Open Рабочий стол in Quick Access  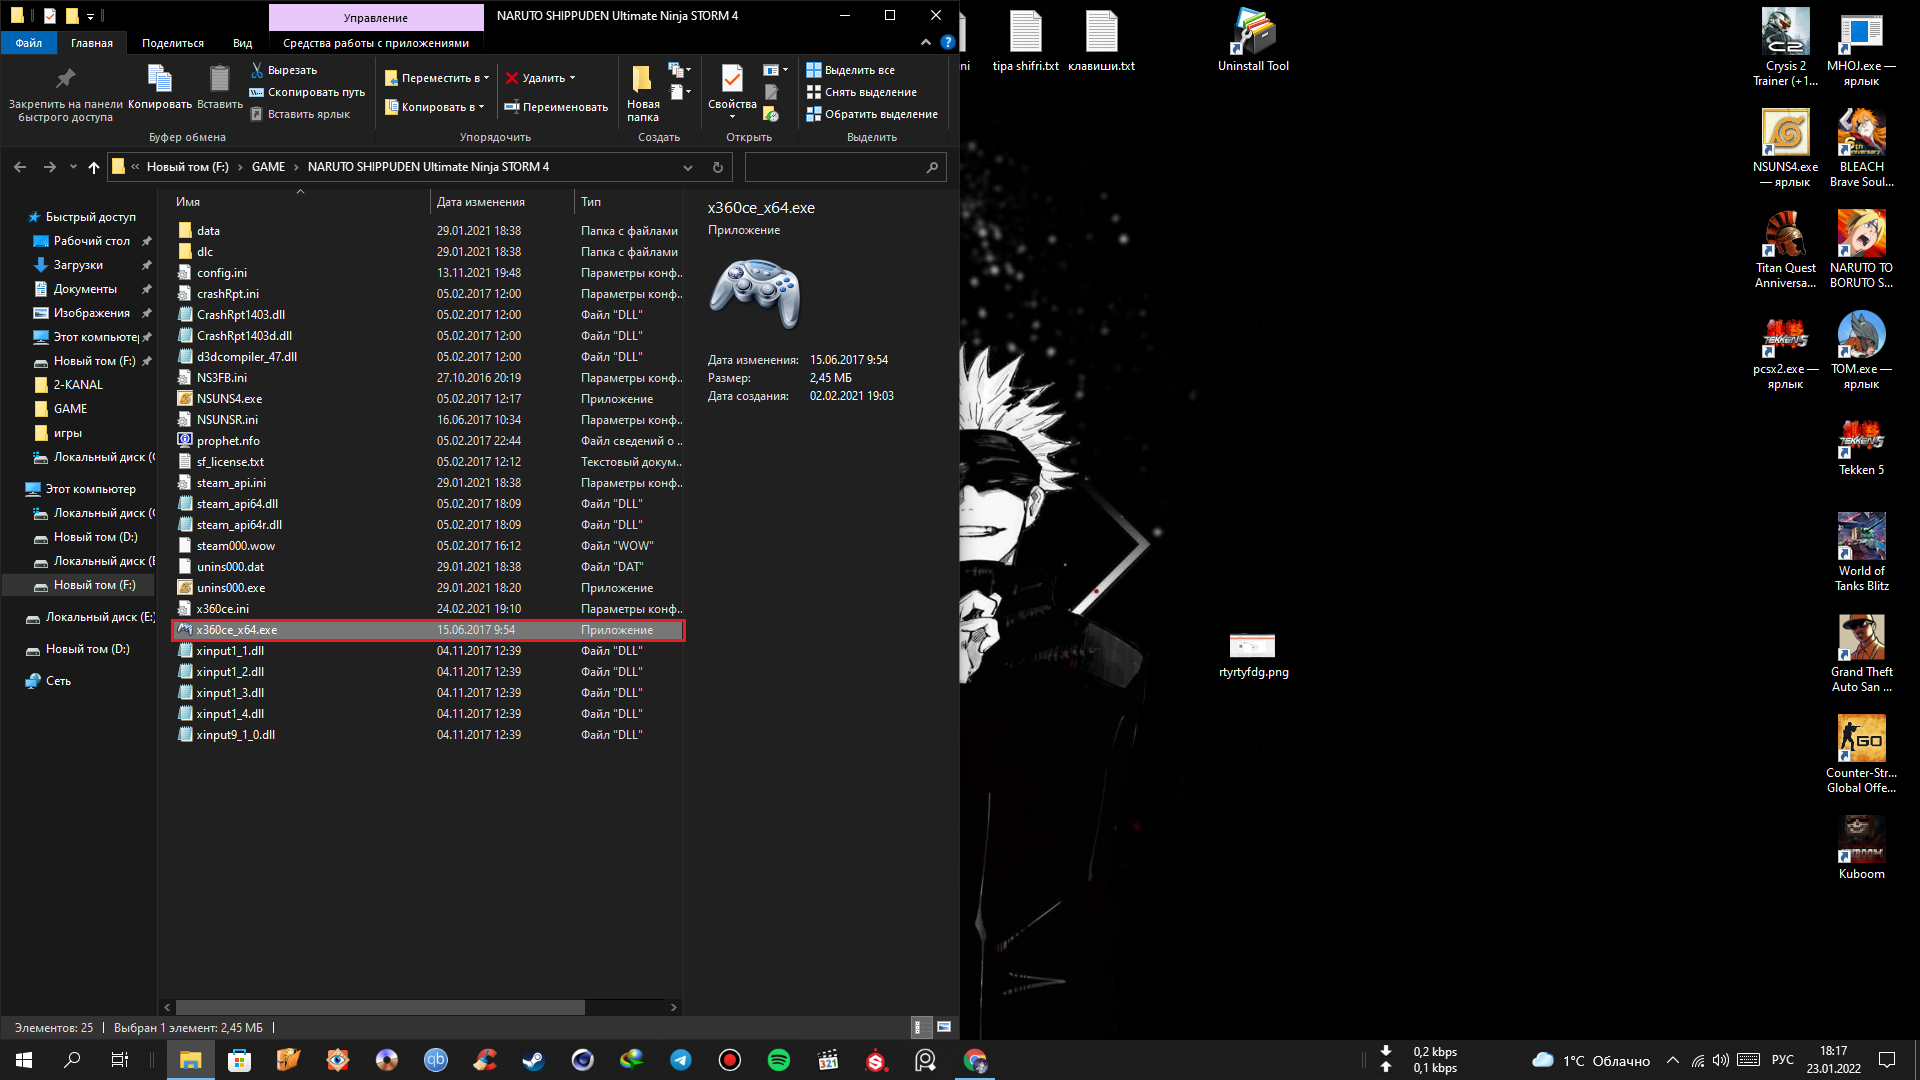pos(91,241)
